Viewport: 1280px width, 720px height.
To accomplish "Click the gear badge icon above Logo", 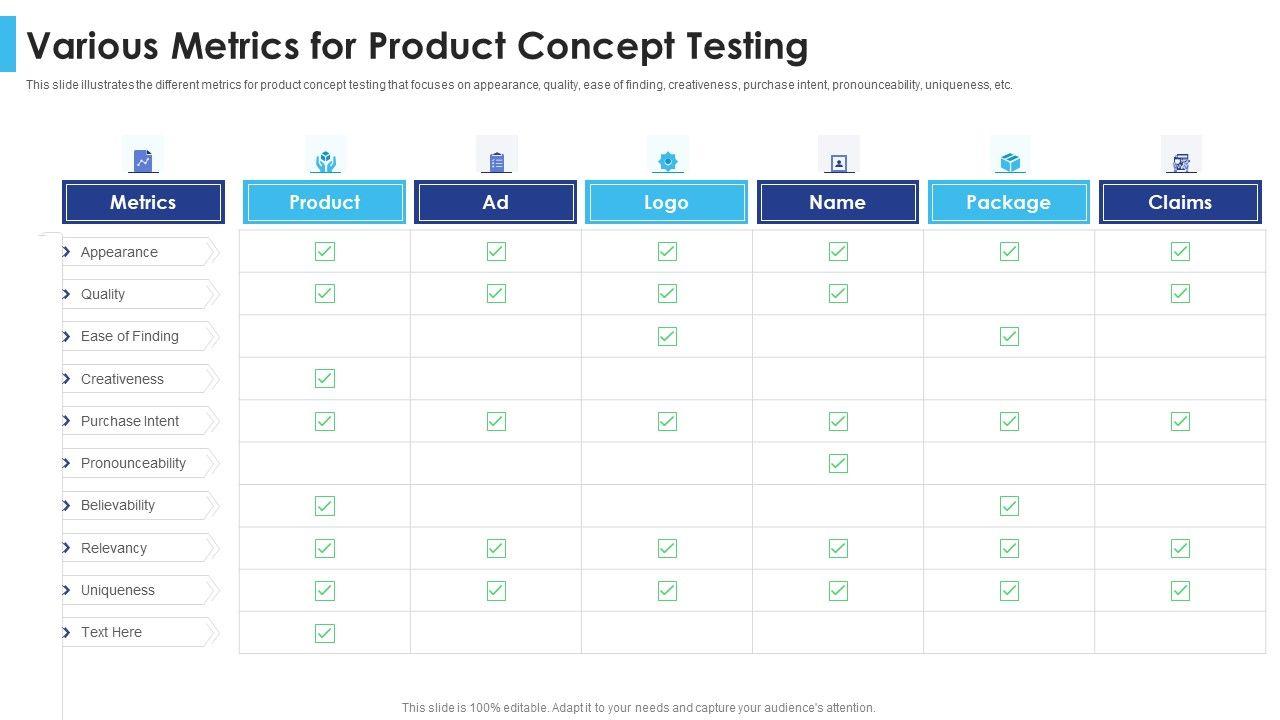I will (667, 161).
